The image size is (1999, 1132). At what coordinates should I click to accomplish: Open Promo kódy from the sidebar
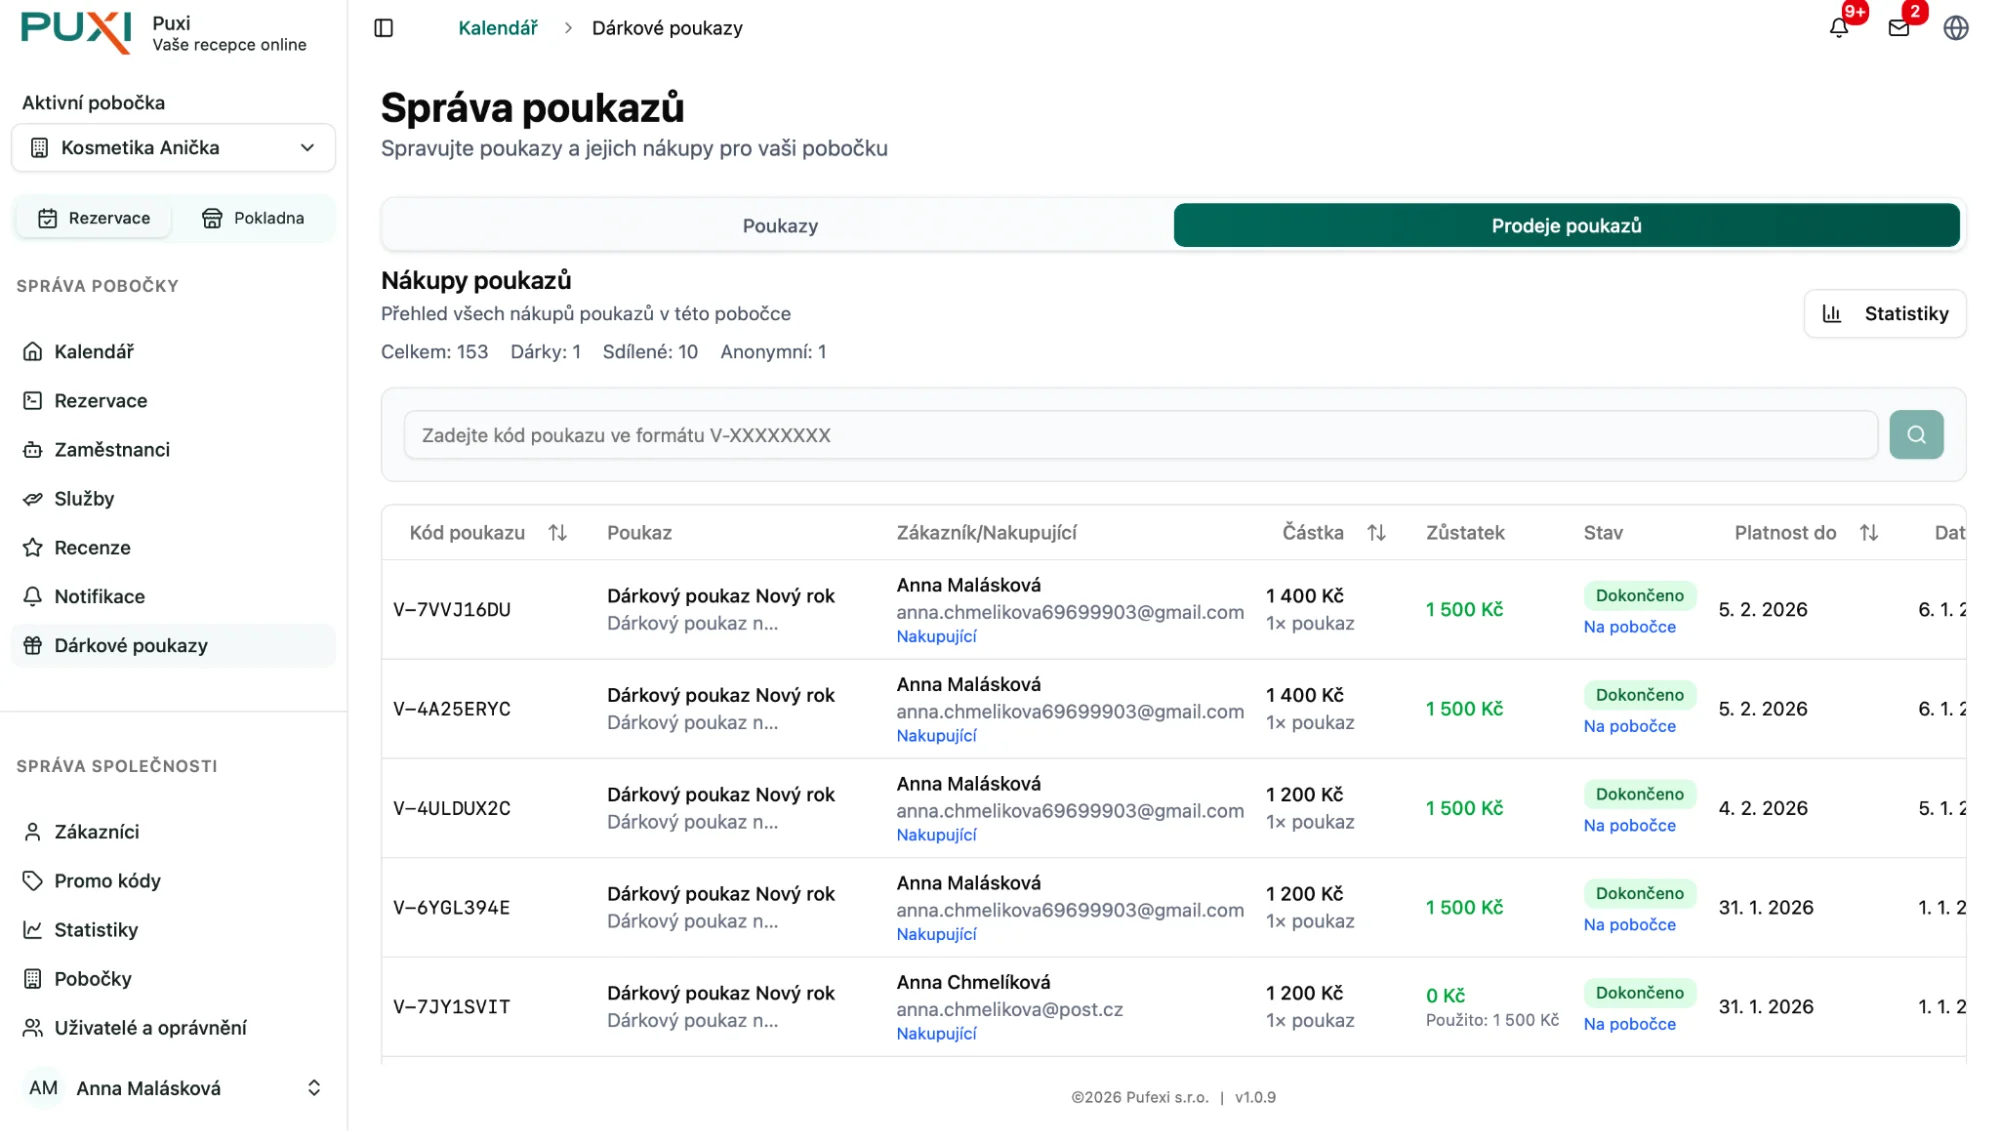(107, 881)
